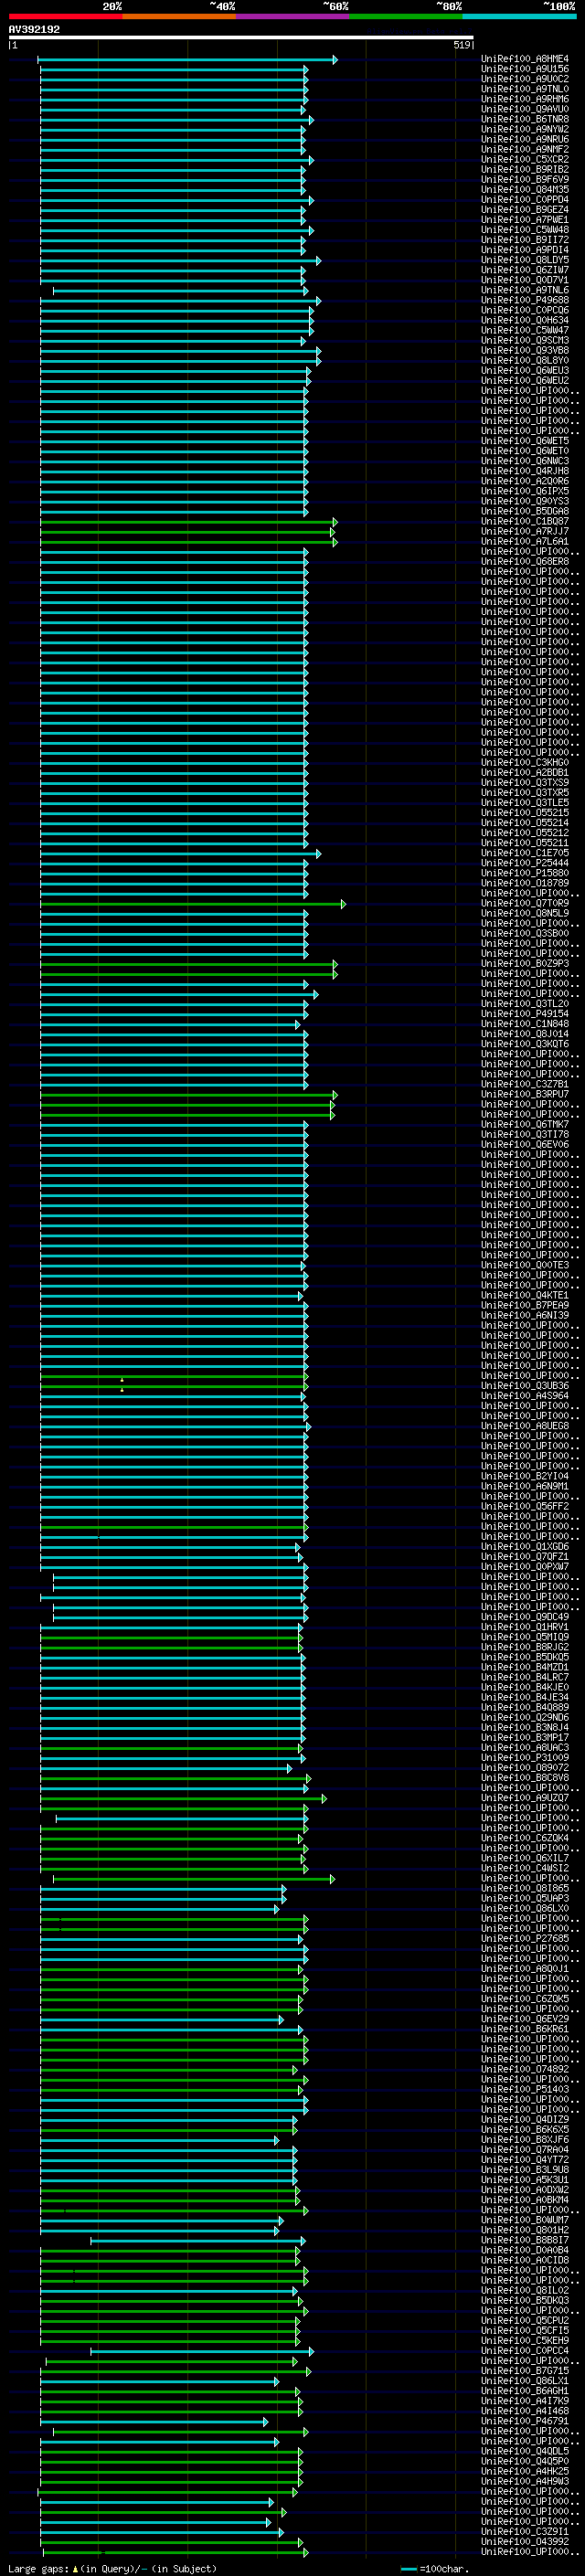Select hit UniRef100_A9UZQ7
The width and height of the screenshot is (585, 2576).
tap(525, 1798)
